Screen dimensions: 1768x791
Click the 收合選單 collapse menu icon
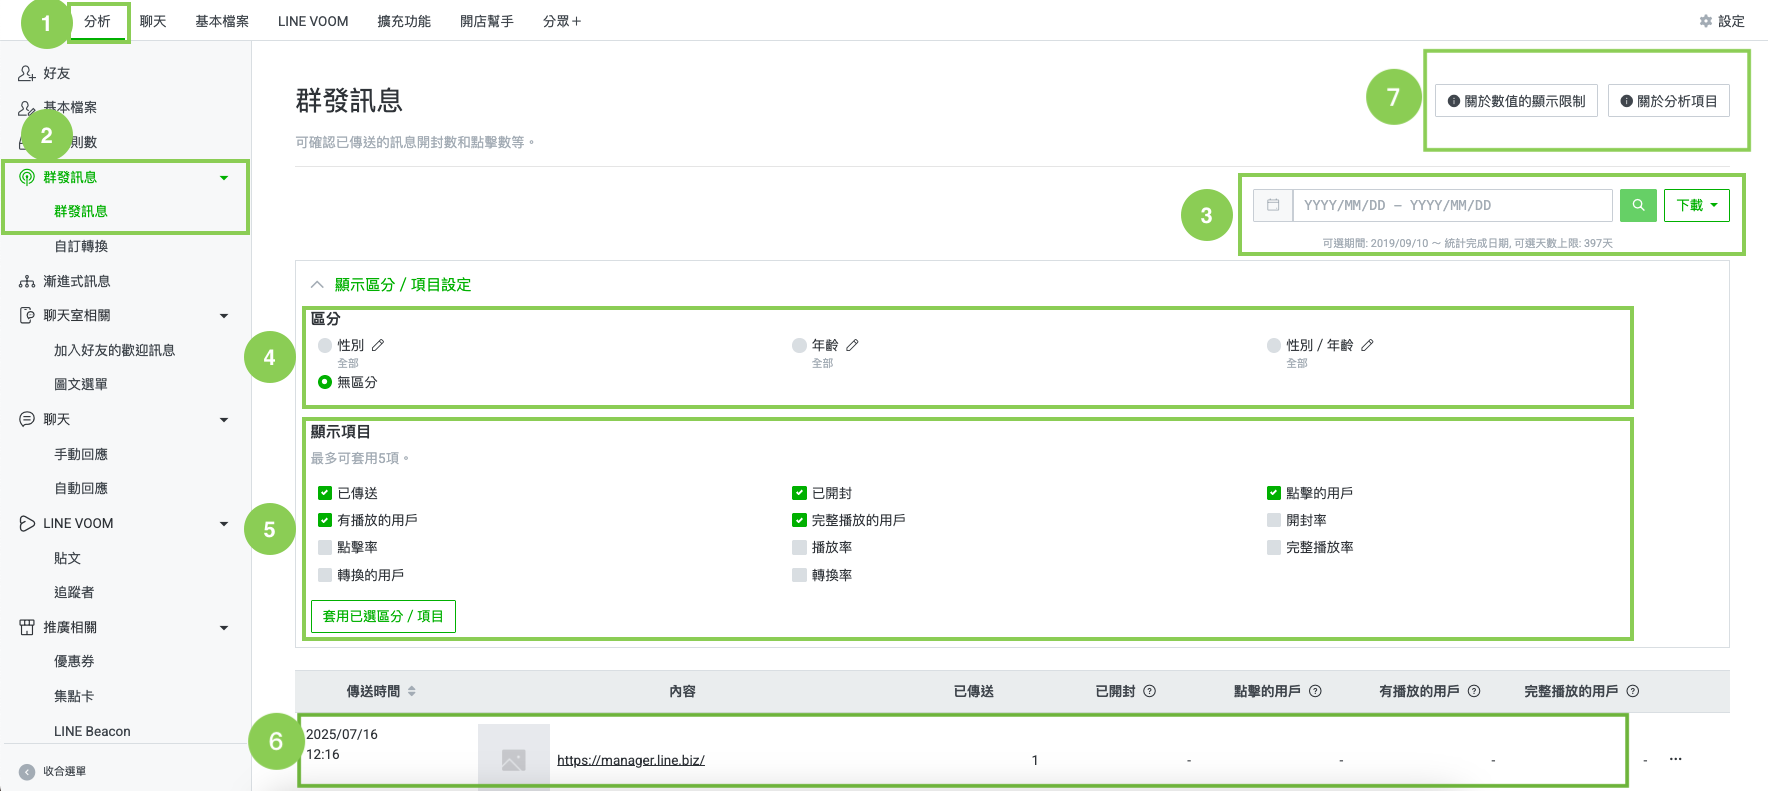(27, 771)
